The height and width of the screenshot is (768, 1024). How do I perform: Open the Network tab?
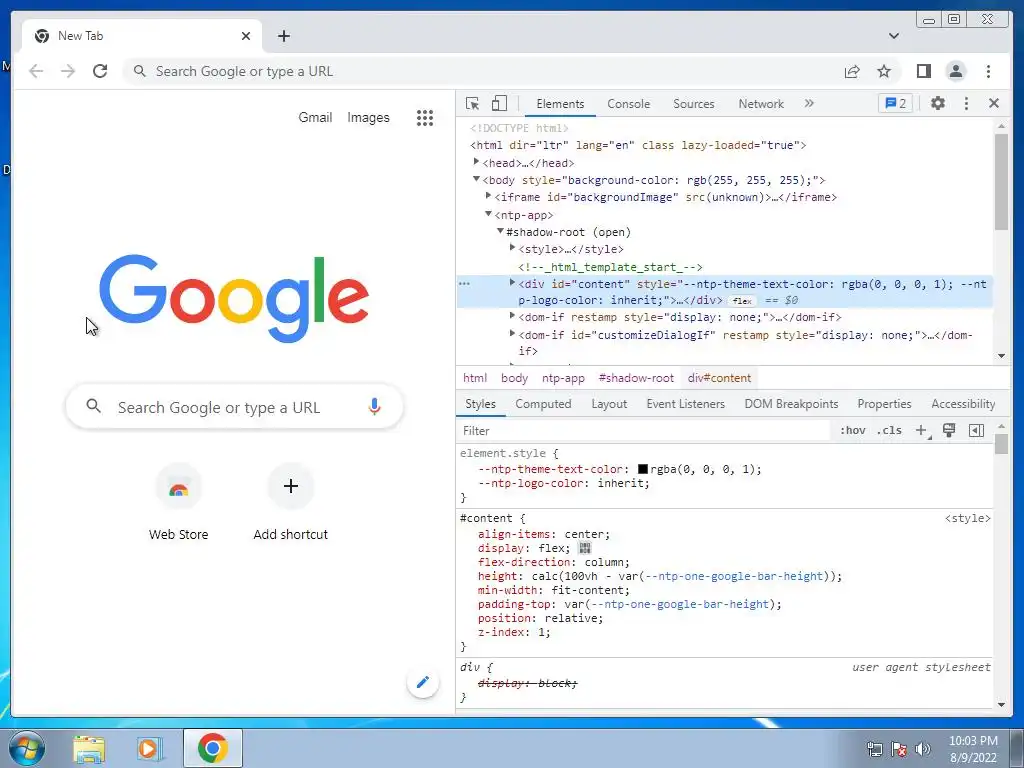[x=761, y=104]
